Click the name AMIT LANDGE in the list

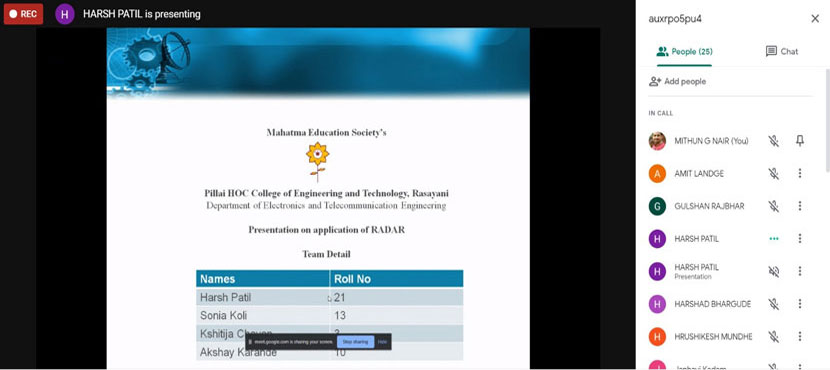pyautogui.click(x=699, y=174)
